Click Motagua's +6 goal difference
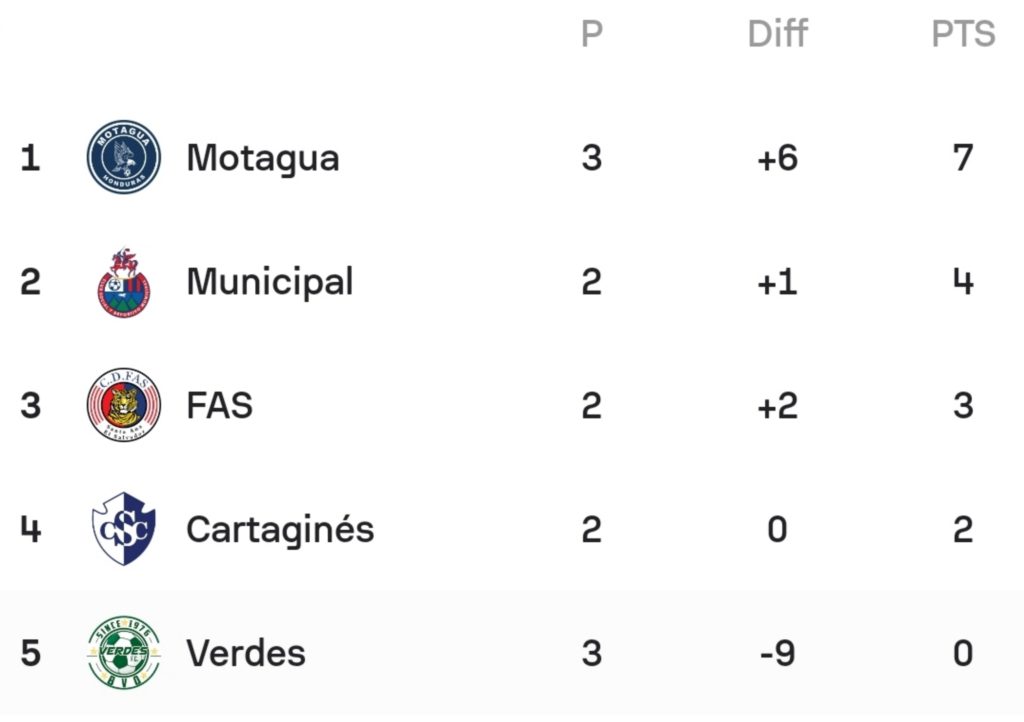The height and width of the screenshot is (722, 1024). (777, 158)
